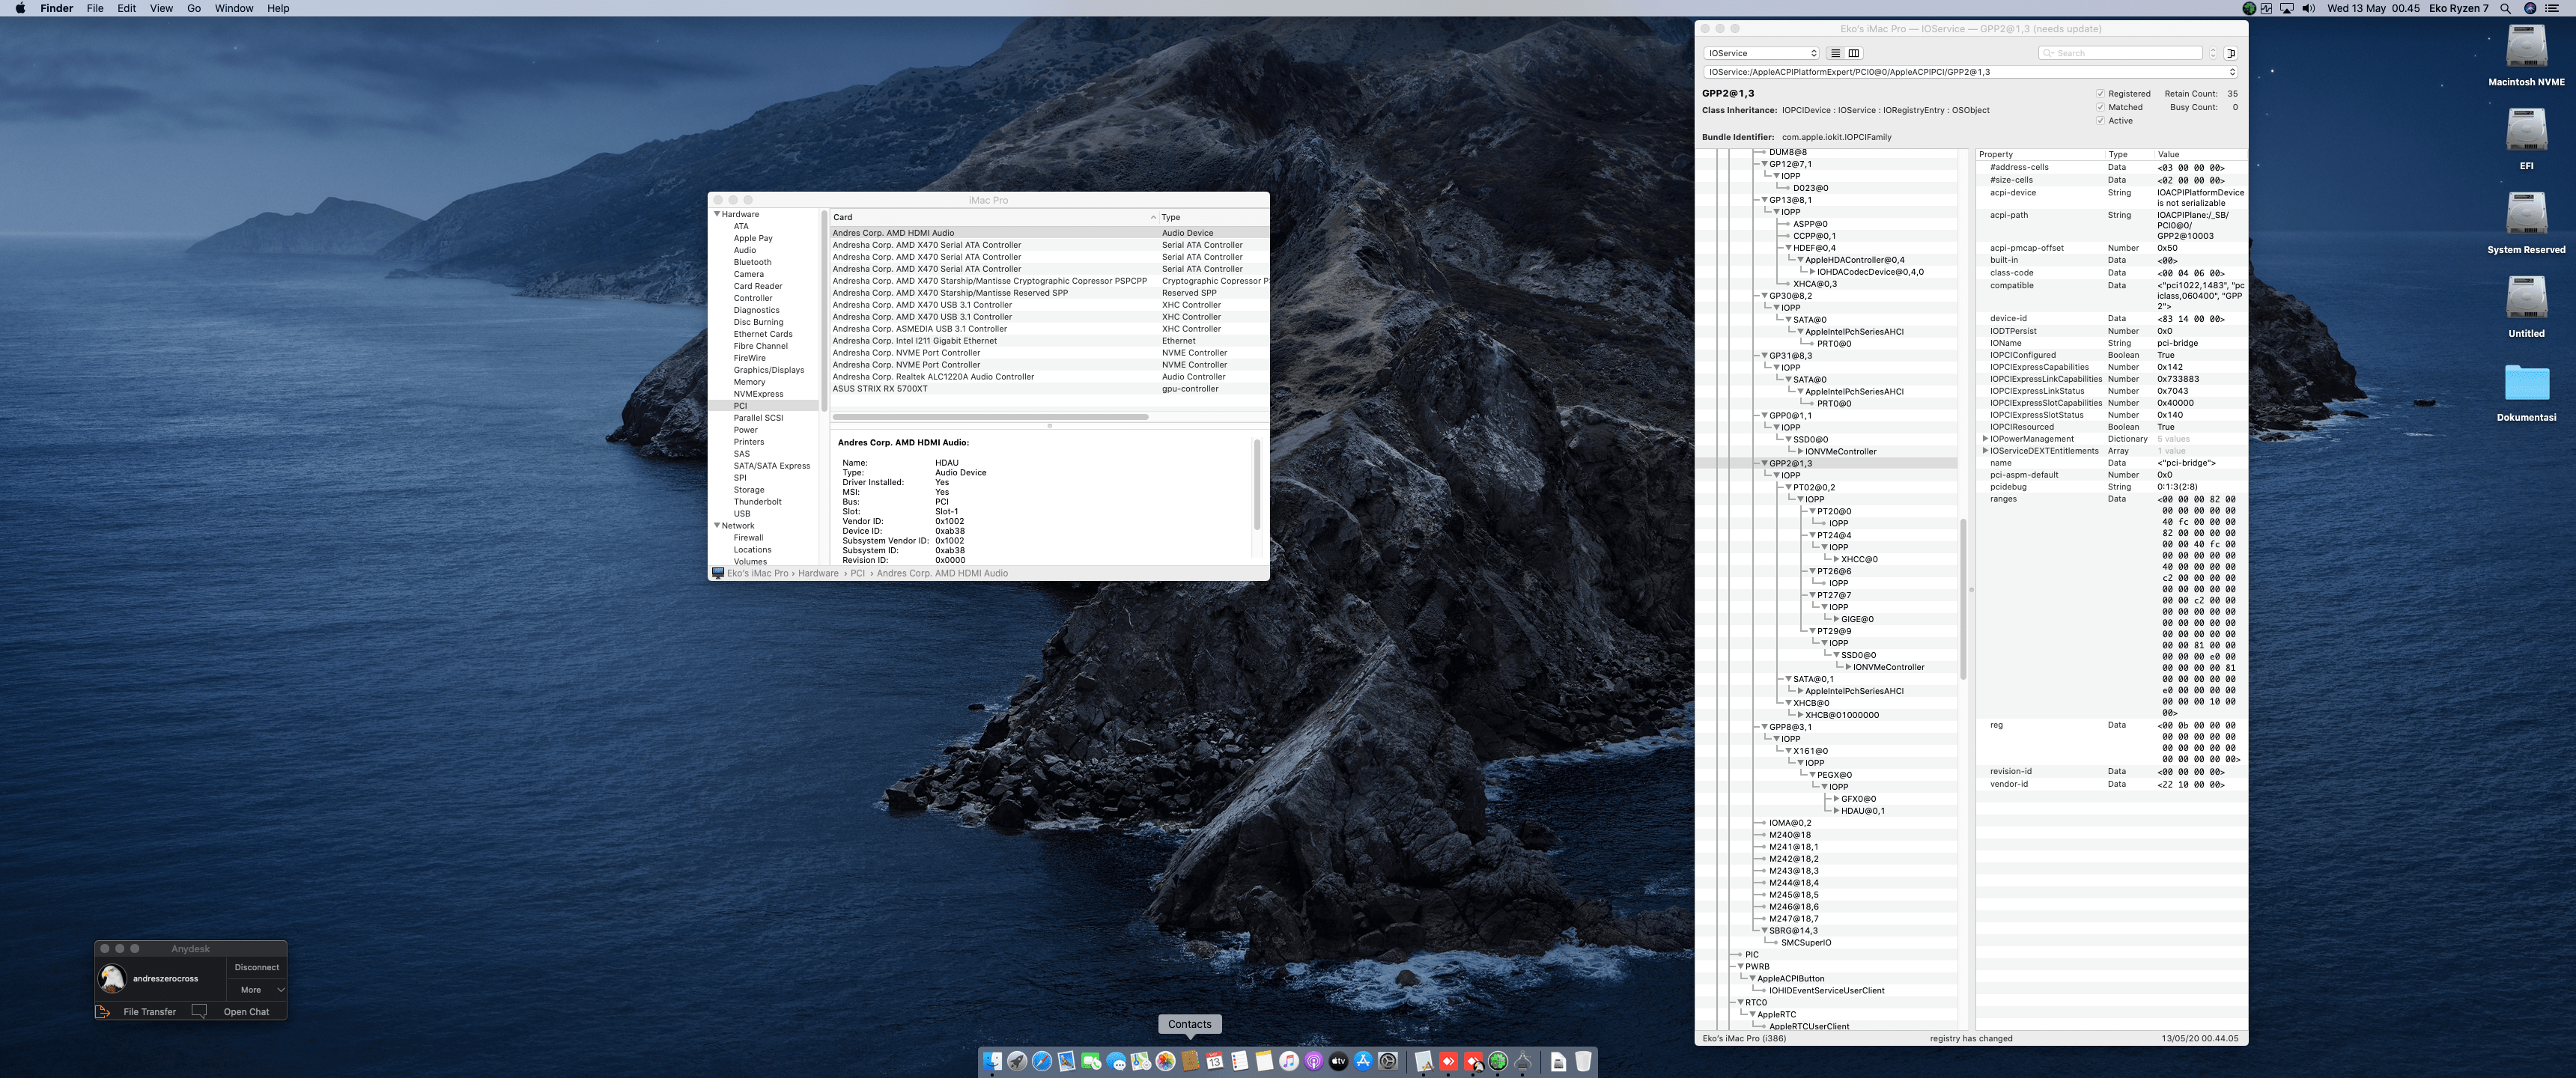Expand the IOPowerManagement dictionary property
2576x1078 pixels.
tap(1985, 439)
